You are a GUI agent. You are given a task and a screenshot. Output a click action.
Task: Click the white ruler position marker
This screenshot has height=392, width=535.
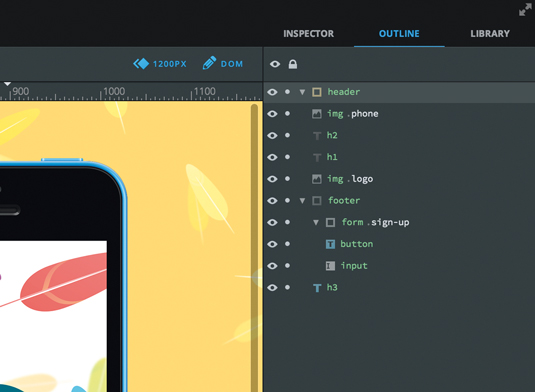point(7,84)
